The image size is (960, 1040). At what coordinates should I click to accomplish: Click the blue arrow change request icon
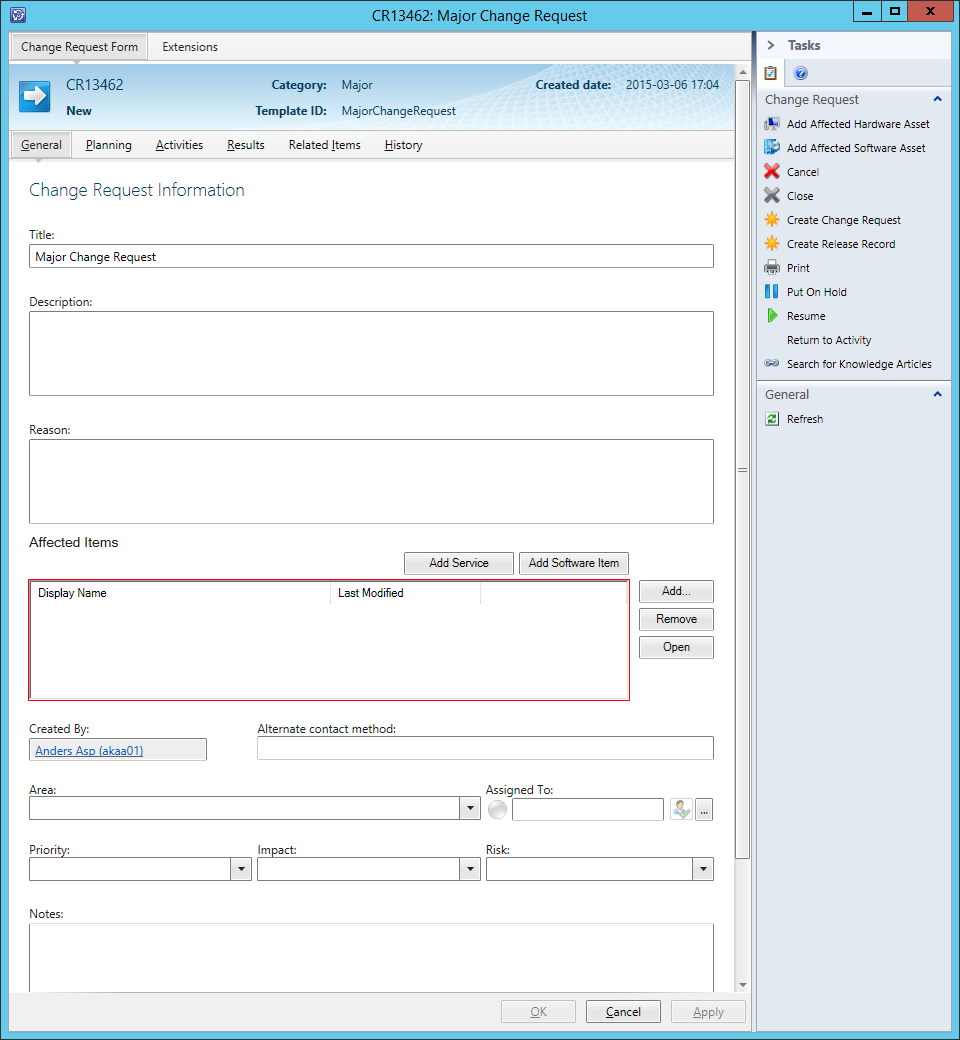coord(34,97)
